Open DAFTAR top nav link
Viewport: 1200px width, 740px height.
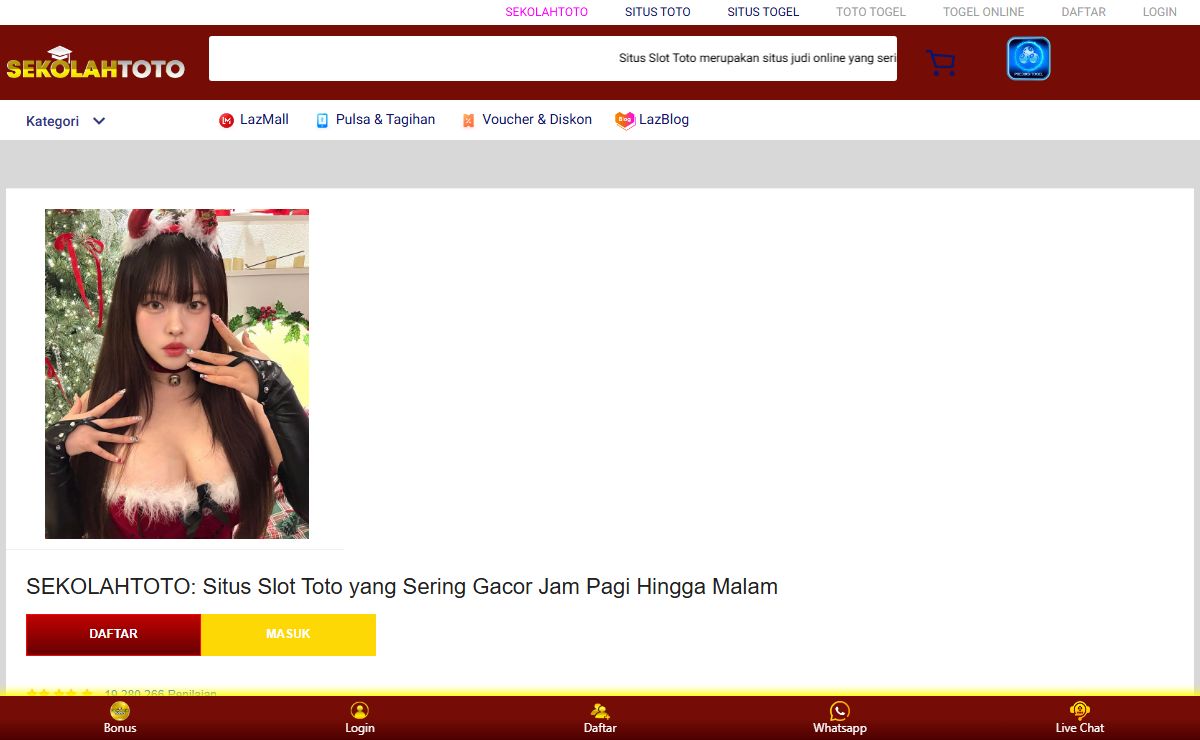pyautogui.click(x=1084, y=12)
